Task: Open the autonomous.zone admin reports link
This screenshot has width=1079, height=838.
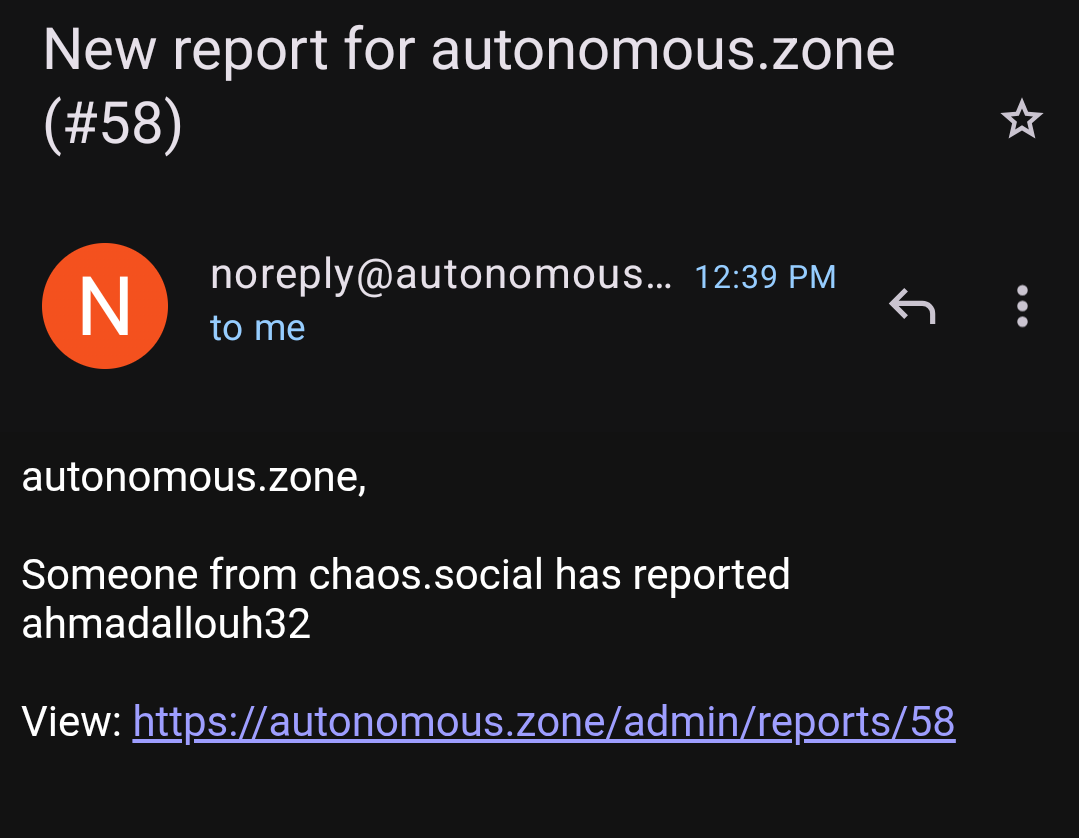Action: pos(544,721)
